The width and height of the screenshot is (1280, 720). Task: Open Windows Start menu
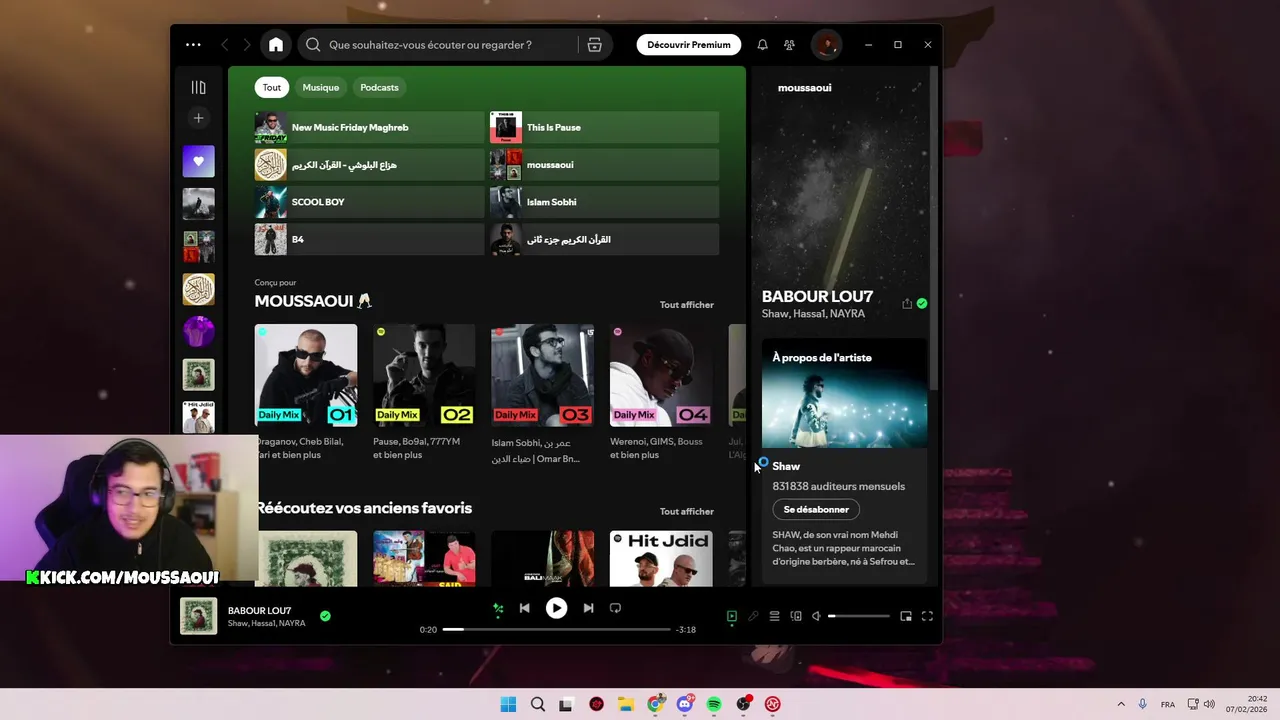point(508,704)
